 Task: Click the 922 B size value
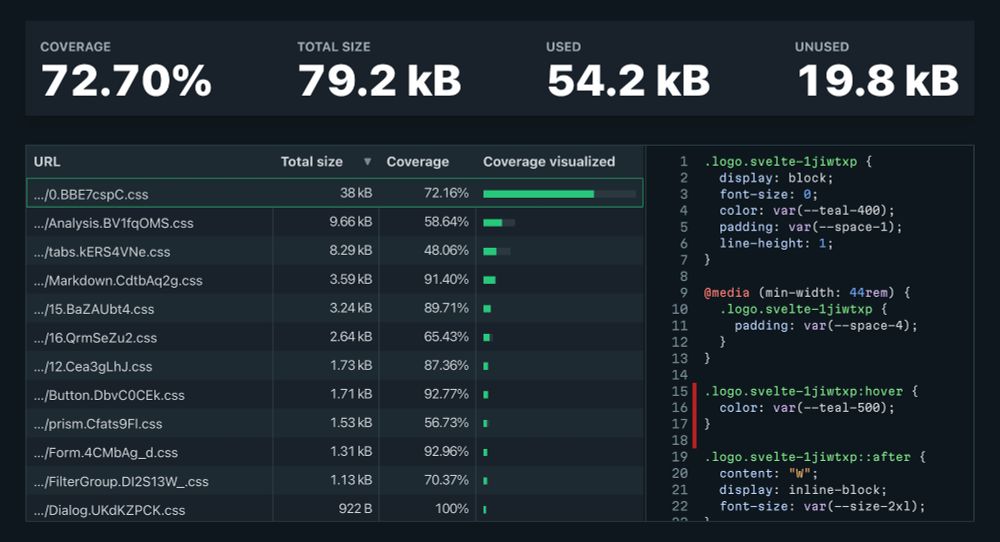tap(355, 509)
